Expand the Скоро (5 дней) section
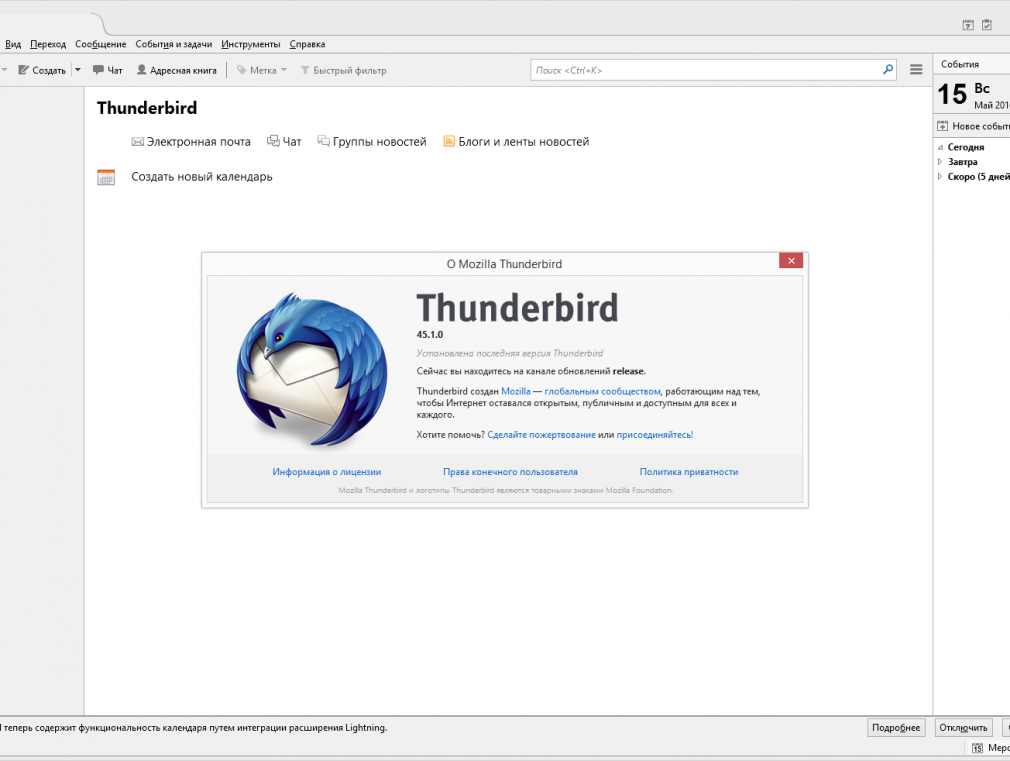Viewport: 1010px width, 761px height. [940, 177]
